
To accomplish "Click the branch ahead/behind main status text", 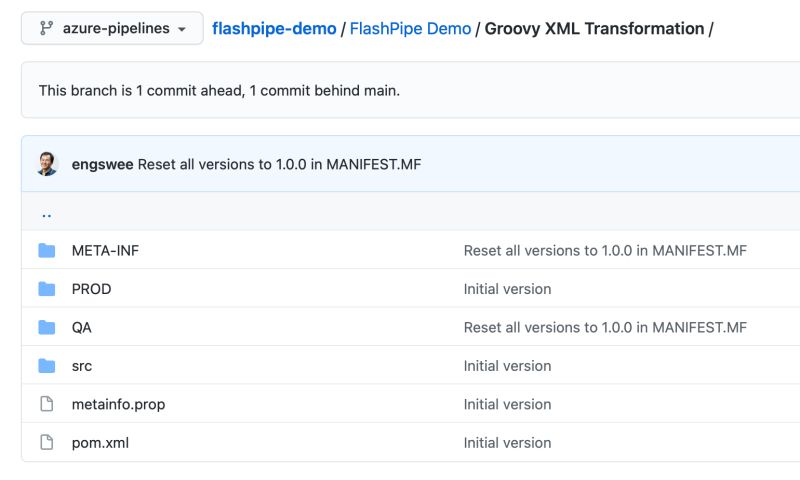I will click(219, 90).
